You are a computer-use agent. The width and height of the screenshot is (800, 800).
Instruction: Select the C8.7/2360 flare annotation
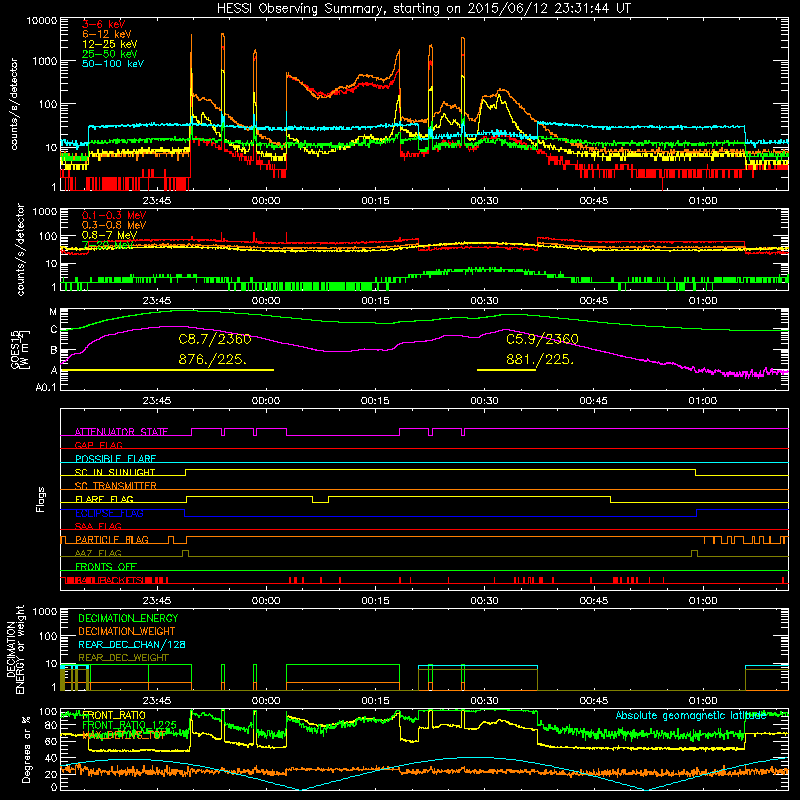215,339
